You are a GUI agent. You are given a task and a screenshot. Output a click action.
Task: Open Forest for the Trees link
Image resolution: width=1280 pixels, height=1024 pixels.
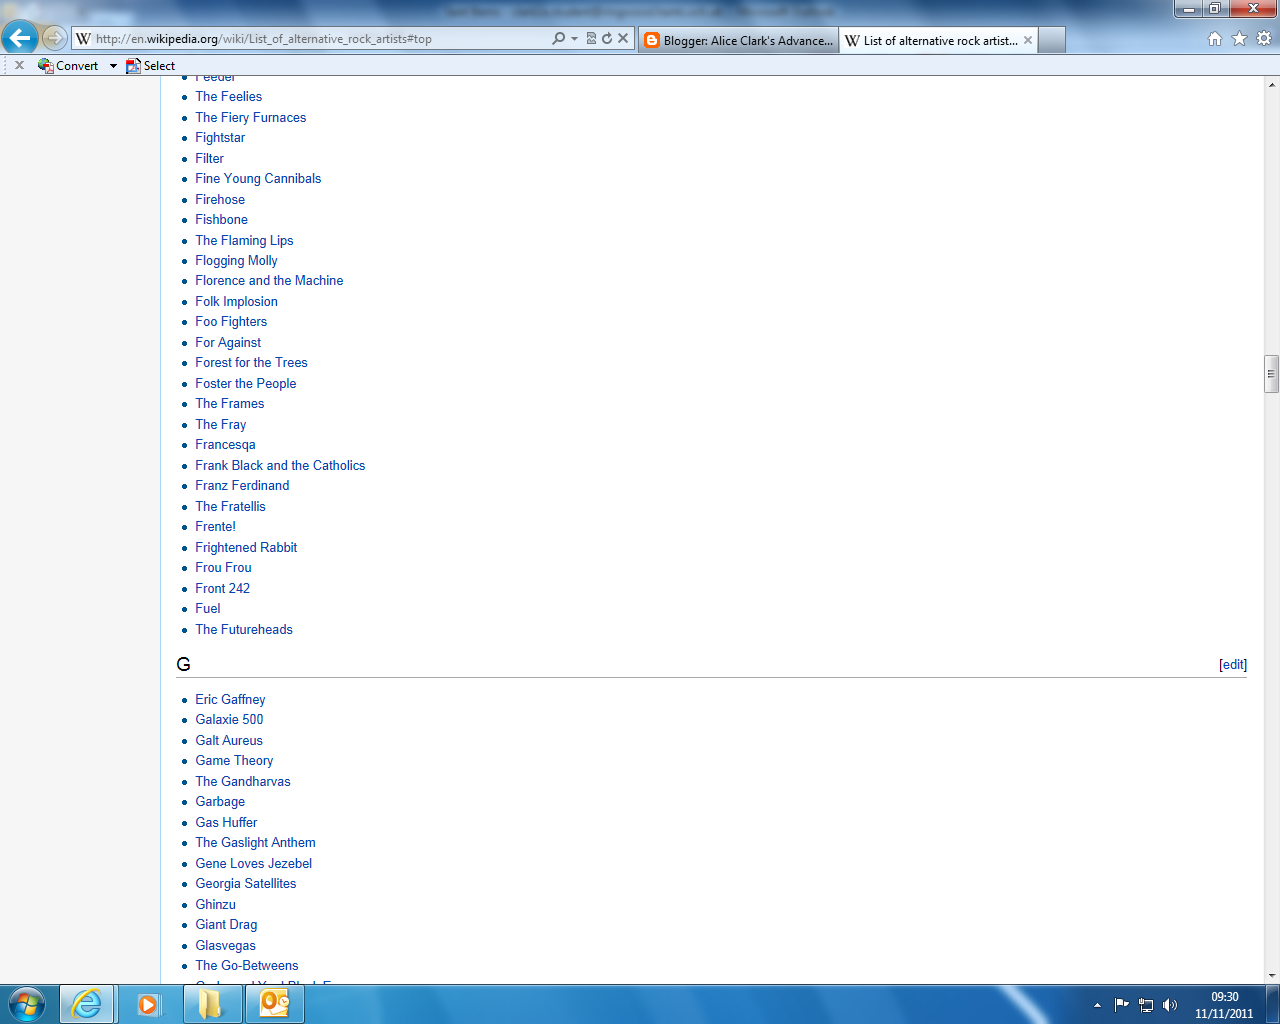pyautogui.click(x=251, y=362)
